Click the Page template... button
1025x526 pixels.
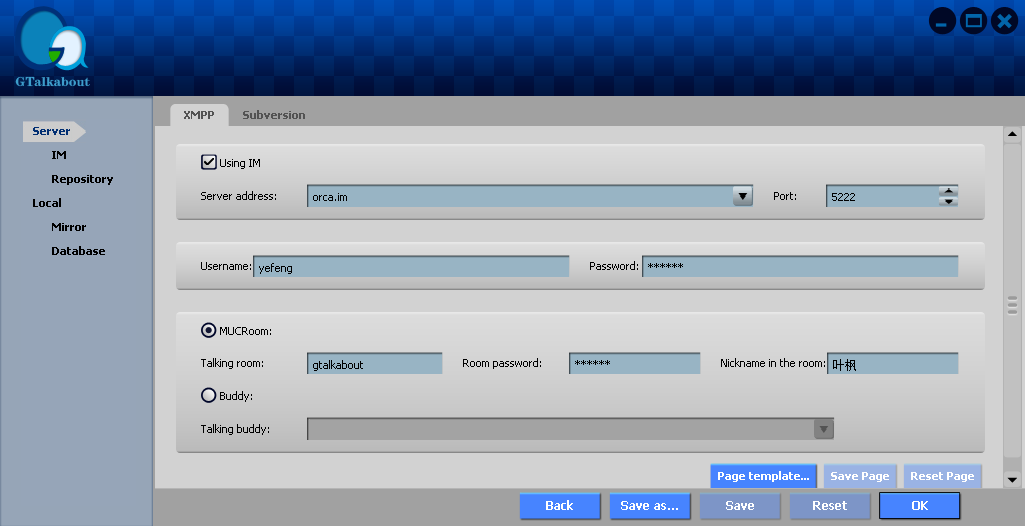[x=763, y=476]
